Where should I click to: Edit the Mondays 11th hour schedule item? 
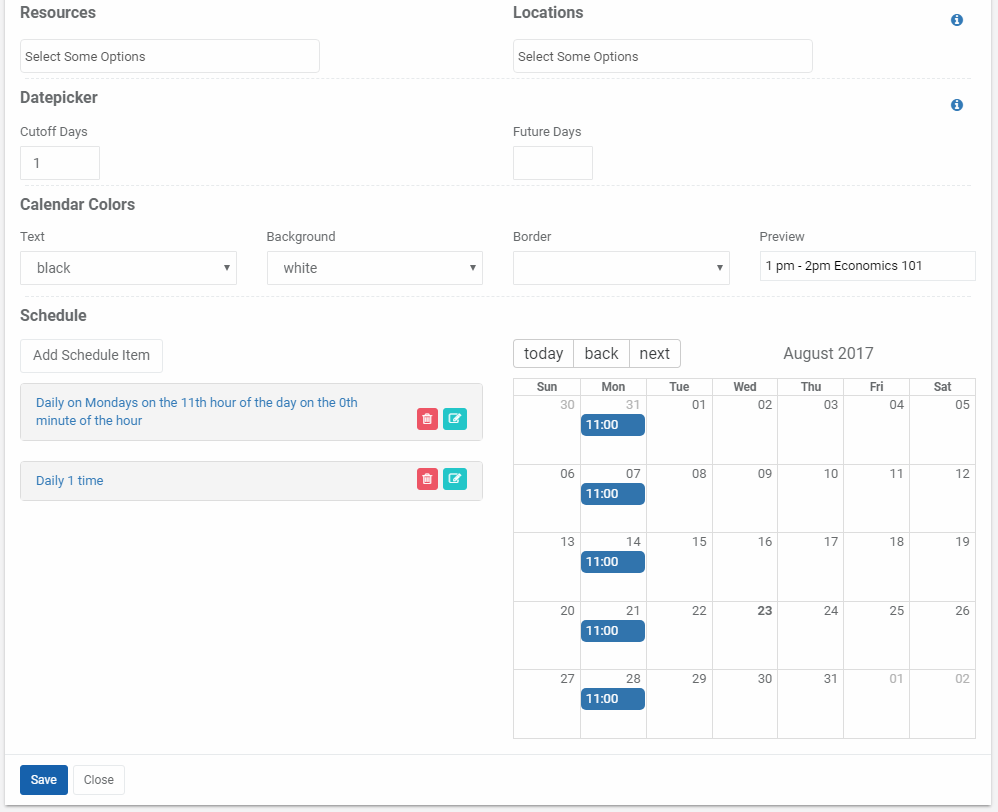[x=454, y=419]
